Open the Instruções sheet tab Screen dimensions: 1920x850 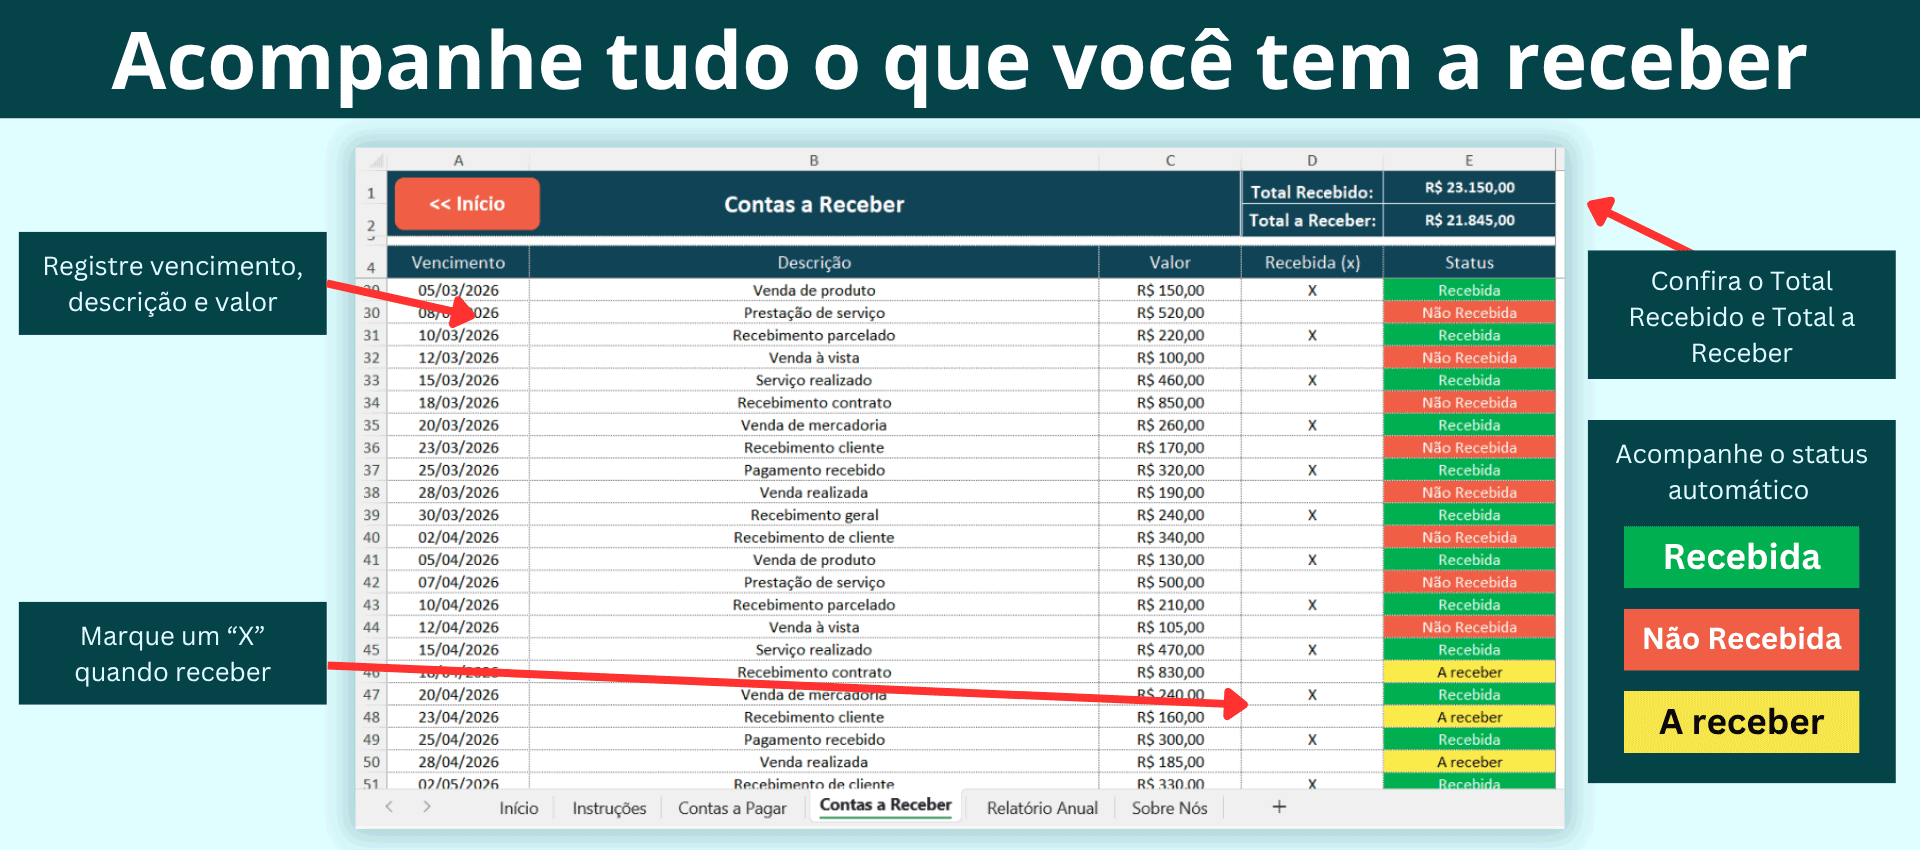coord(609,808)
